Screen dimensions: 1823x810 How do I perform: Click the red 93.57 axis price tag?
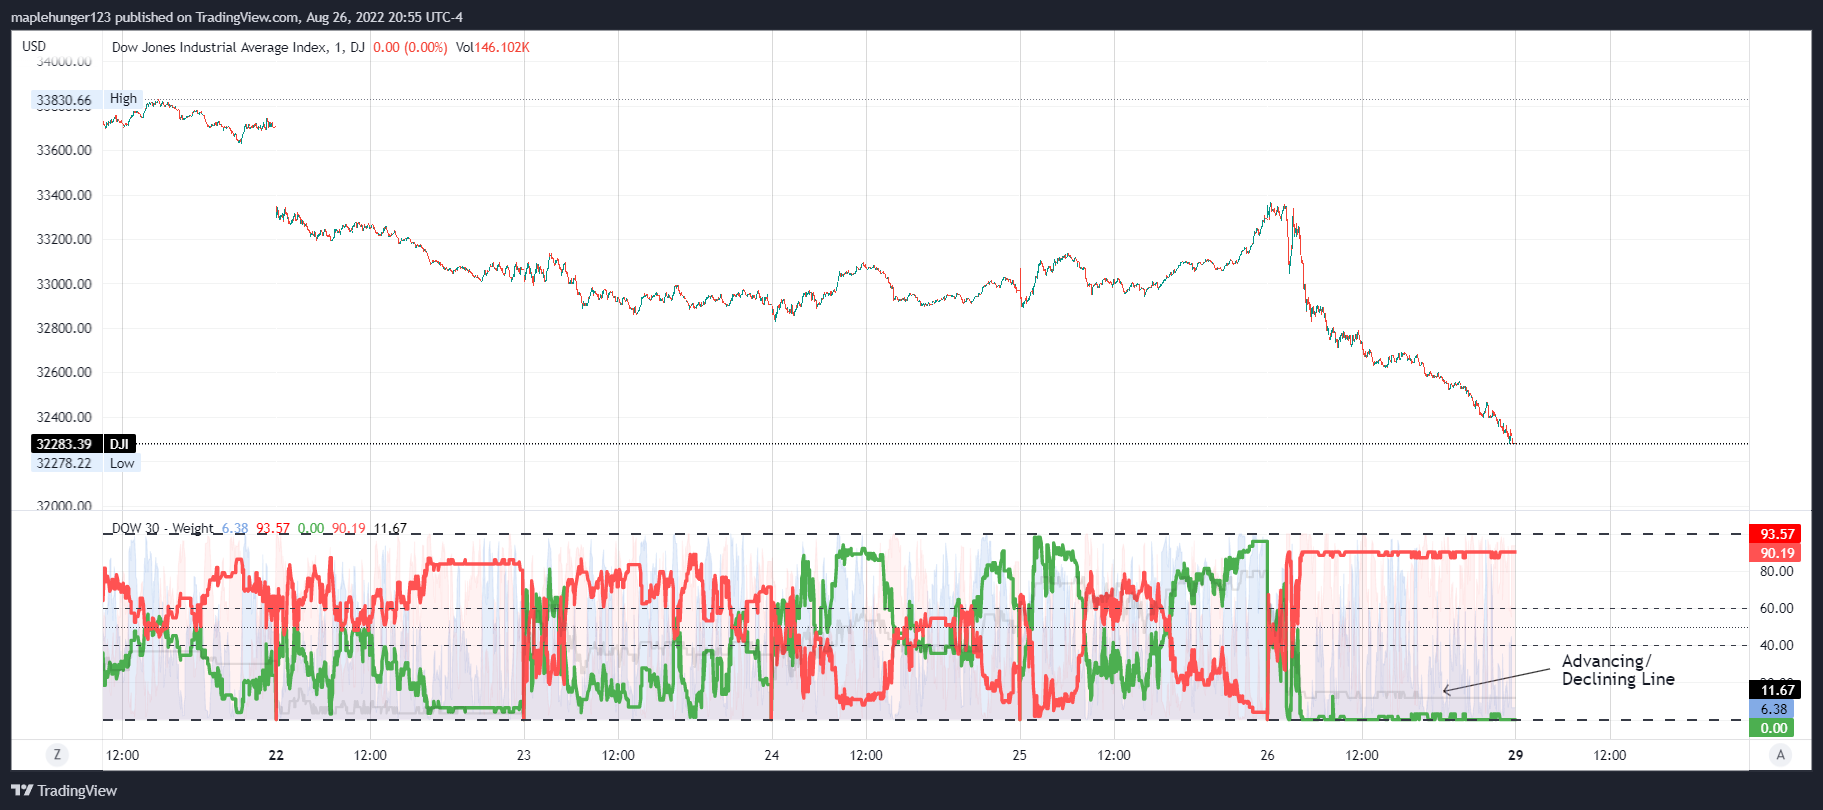(1775, 534)
